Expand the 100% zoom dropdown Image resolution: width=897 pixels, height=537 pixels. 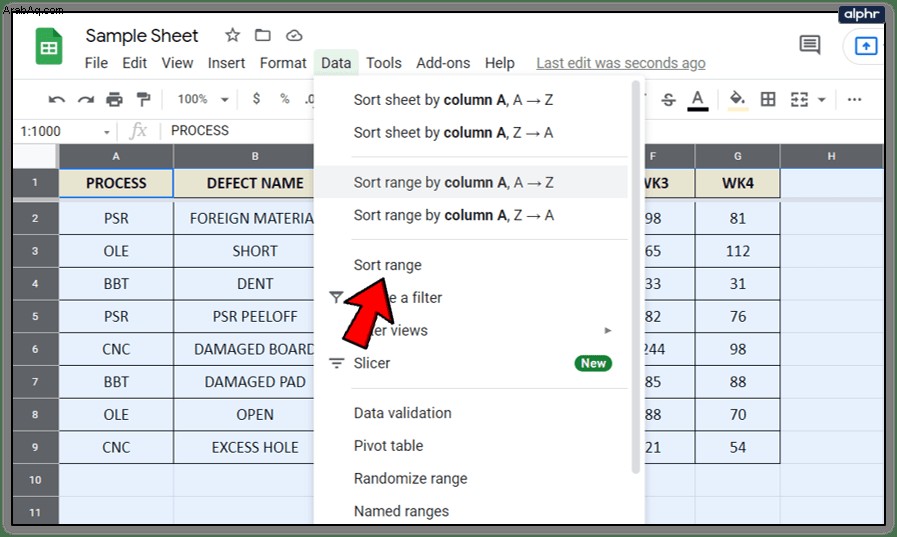[203, 100]
